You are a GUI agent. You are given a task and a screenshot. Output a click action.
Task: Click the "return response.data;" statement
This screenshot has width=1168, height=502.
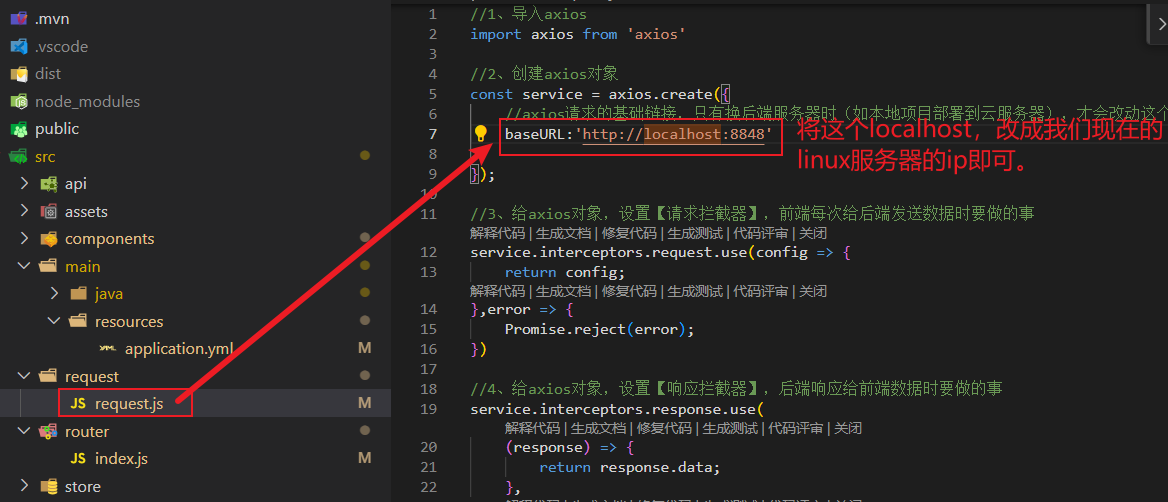click(630, 468)
